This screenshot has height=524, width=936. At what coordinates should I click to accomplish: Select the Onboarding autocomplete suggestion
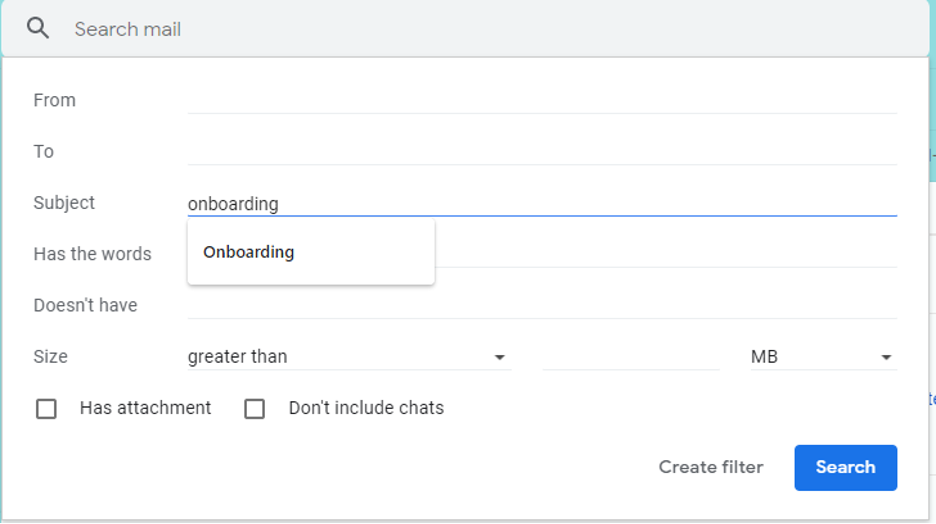point(311,252)
